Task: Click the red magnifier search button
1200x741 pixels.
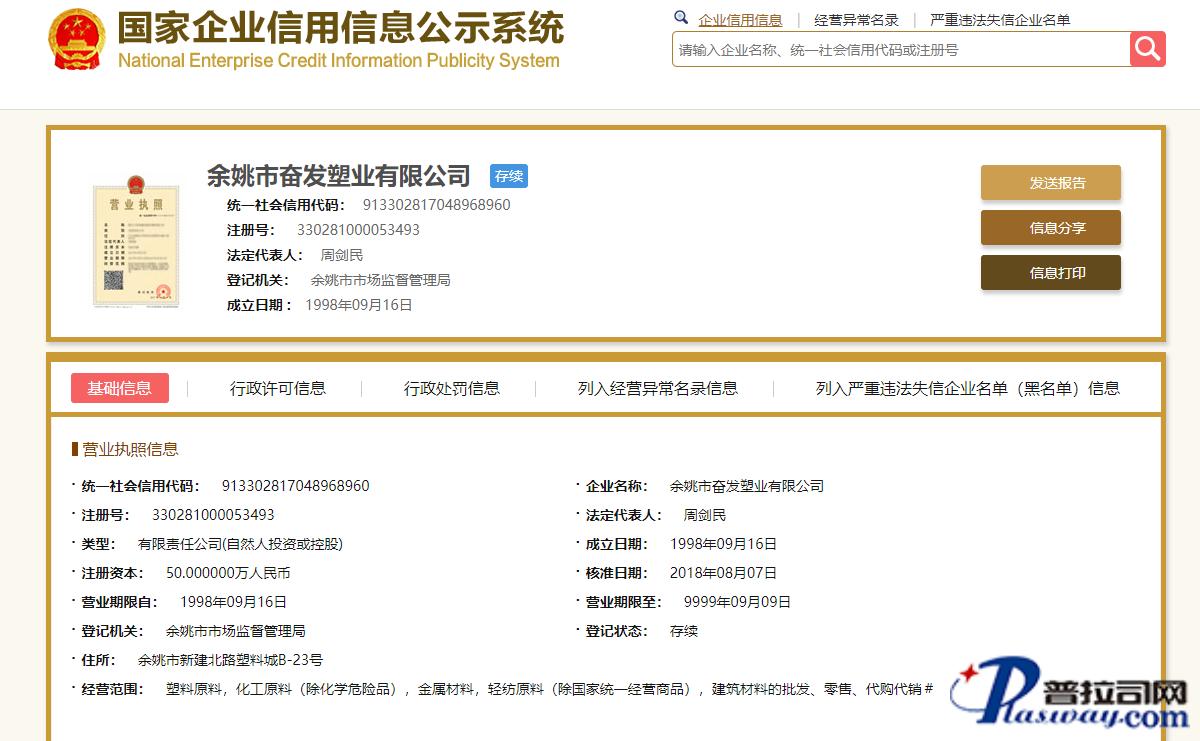Action: (1147, 49)
